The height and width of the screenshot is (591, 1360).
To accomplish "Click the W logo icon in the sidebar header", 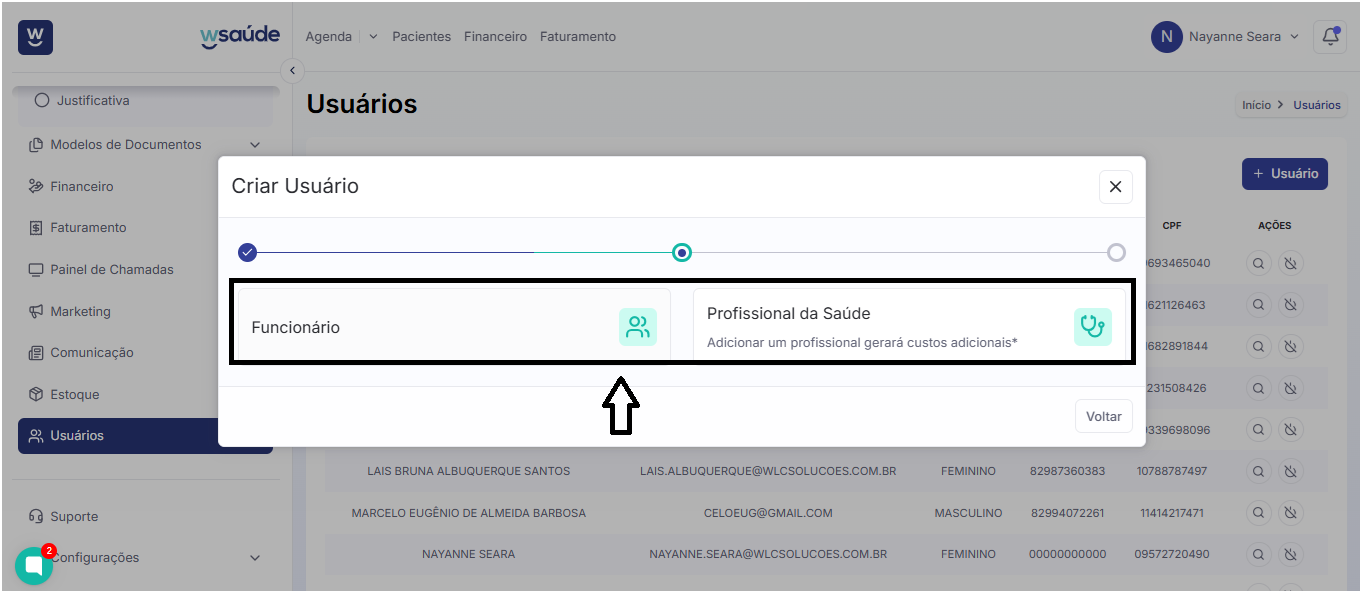I will click(x=36, y=37).
